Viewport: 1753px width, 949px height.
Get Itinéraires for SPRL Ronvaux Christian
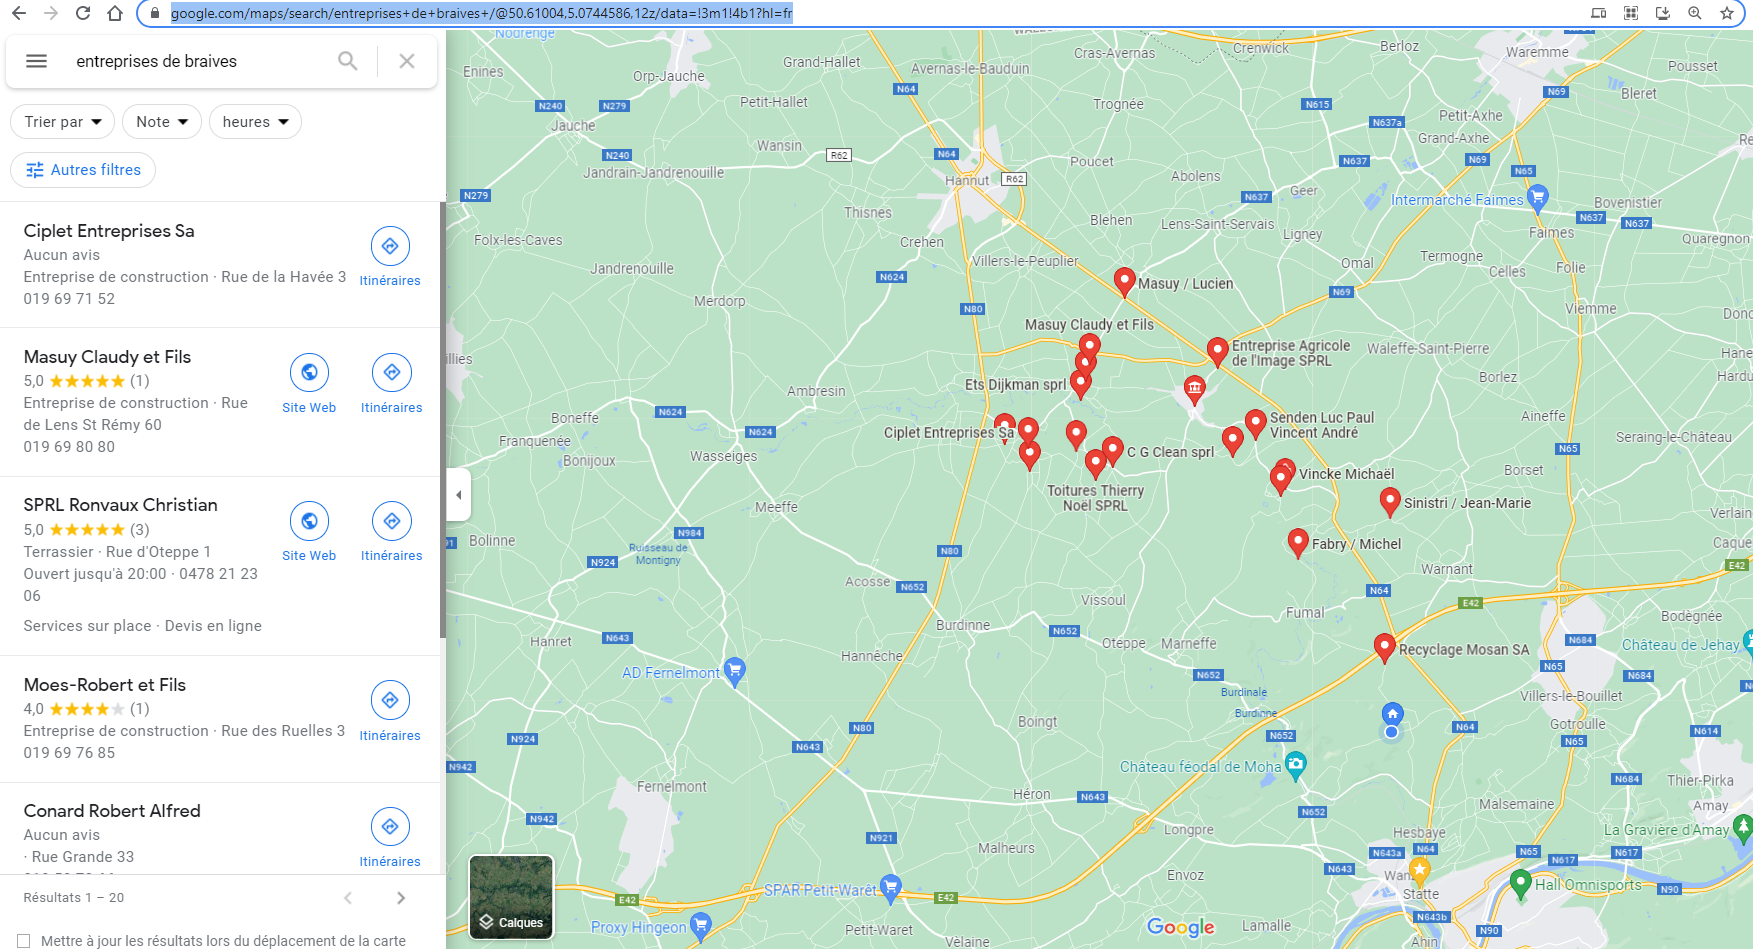point(391,532)
